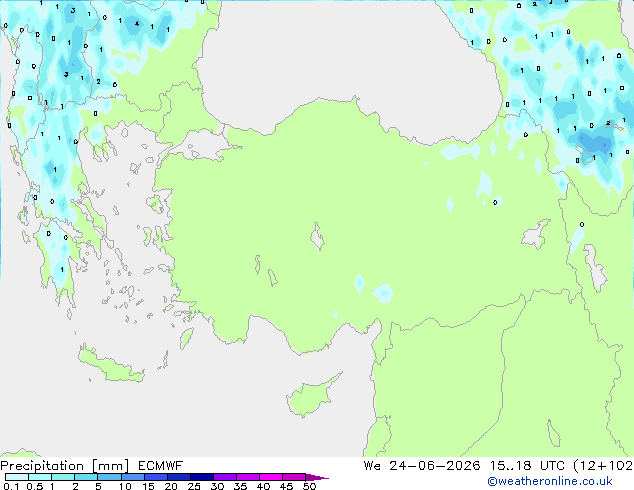Select the 35–40 mm violet legend box
The height and width of the screenshot is (490, 634).
click(x=247, y=477)
